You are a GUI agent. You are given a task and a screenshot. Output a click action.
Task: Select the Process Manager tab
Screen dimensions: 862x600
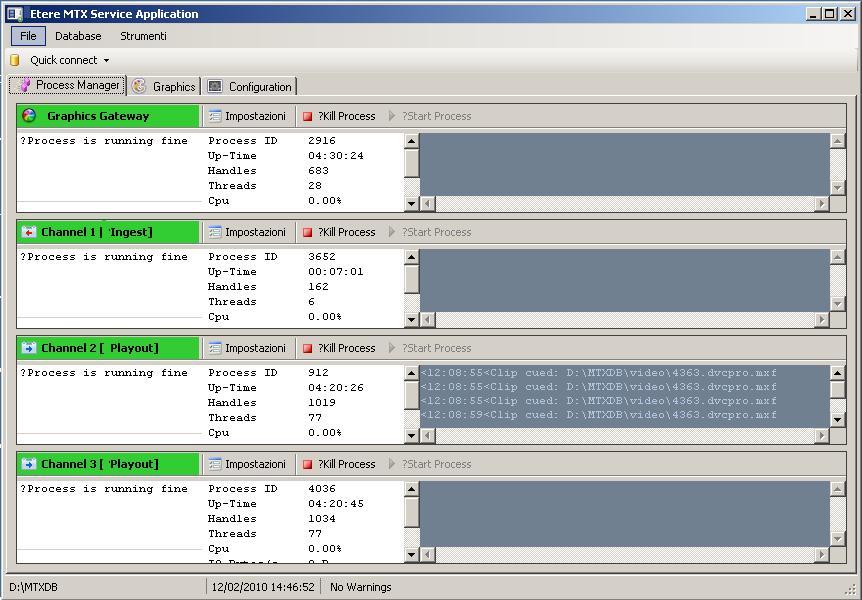pos(68,86)
